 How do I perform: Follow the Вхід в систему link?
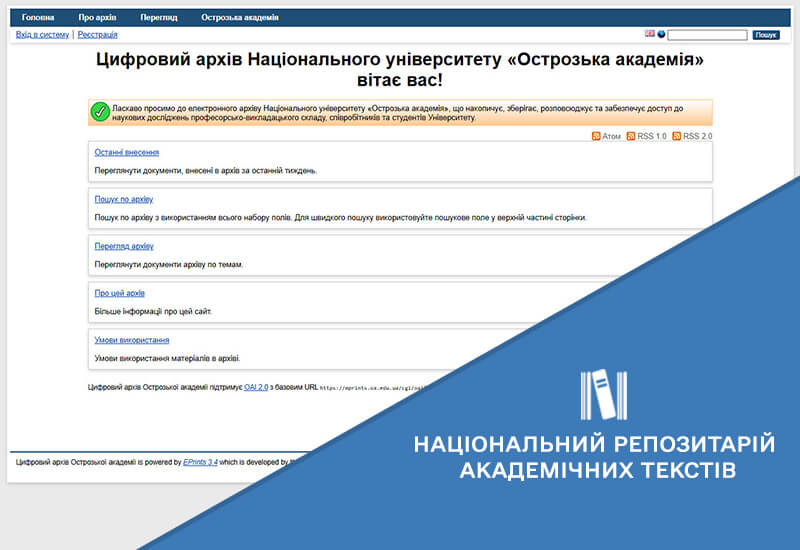click(42, 35)
